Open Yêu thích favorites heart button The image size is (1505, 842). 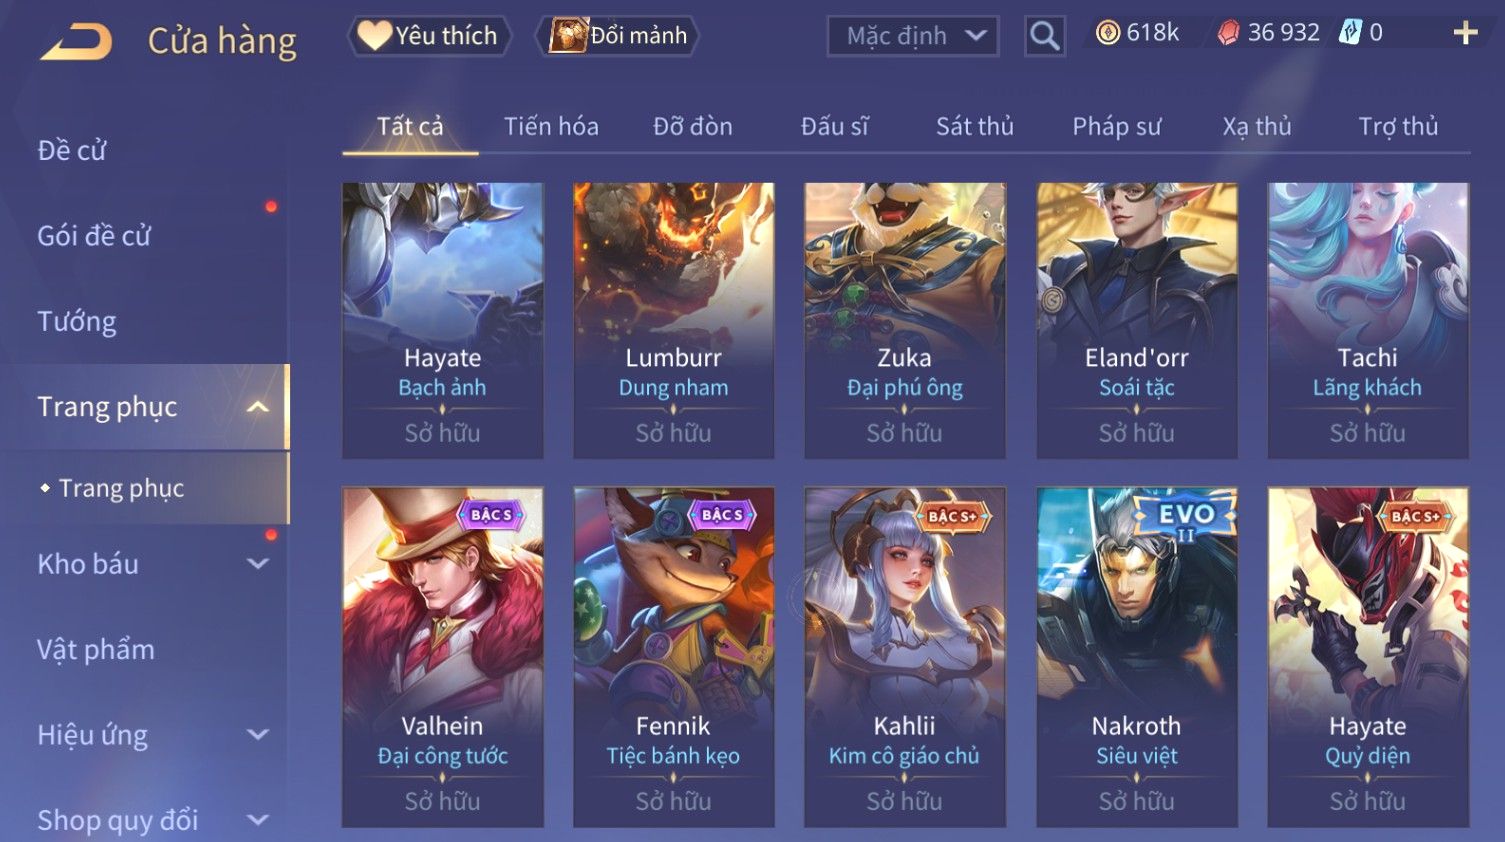429,36
